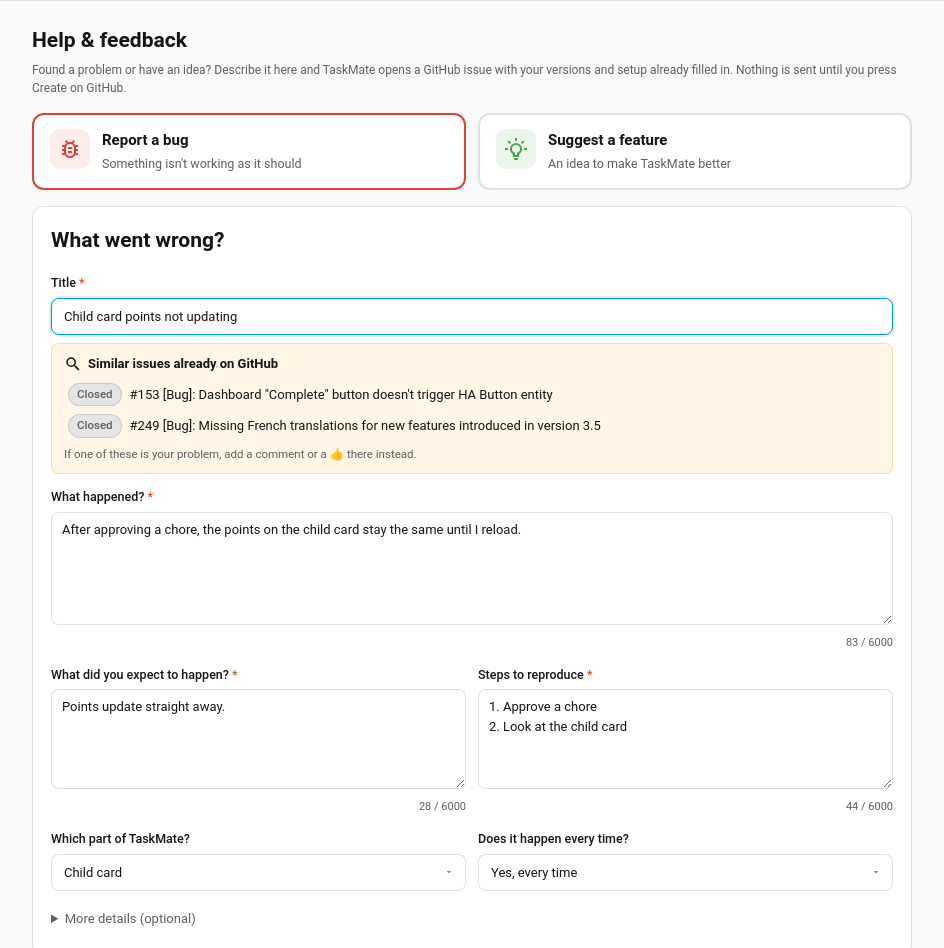Click the green lightbulb icon
This screenshot has height=948, width=944.
coord(516,149)
